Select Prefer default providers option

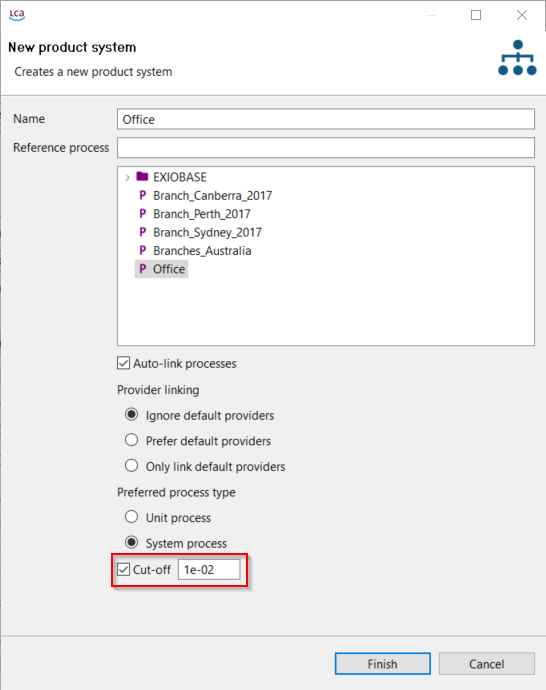132,440
